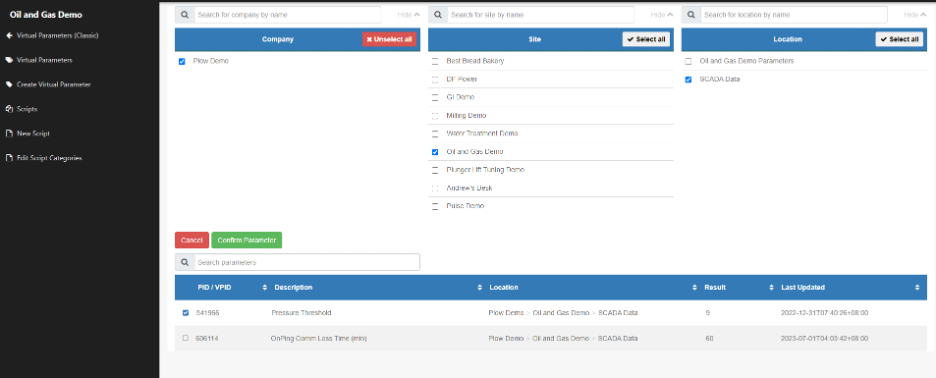Open the Scripts sidebar item

[x=27, y=109]
